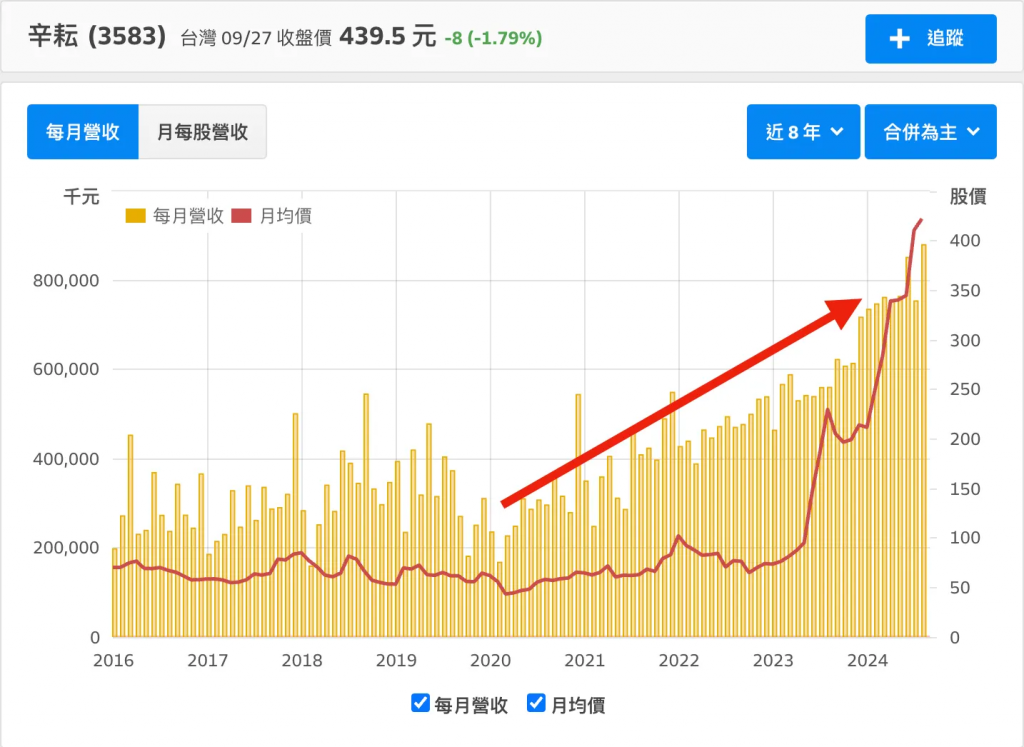This screenshot has height=747, width=1024.
Task: Uncheck the 月均價 checkbox below chart
Action: coord(536,703)
